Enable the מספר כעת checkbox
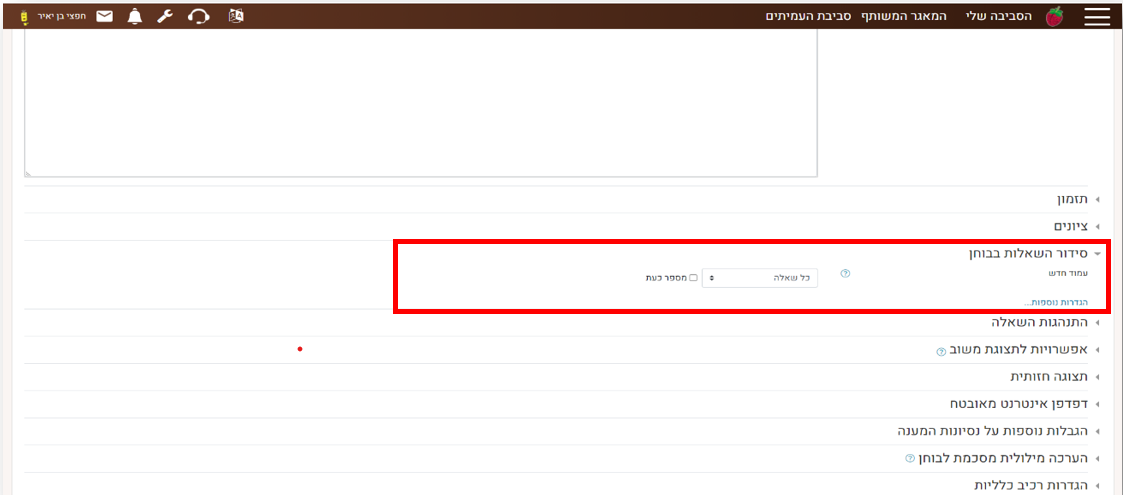 (x=693, y=278)
